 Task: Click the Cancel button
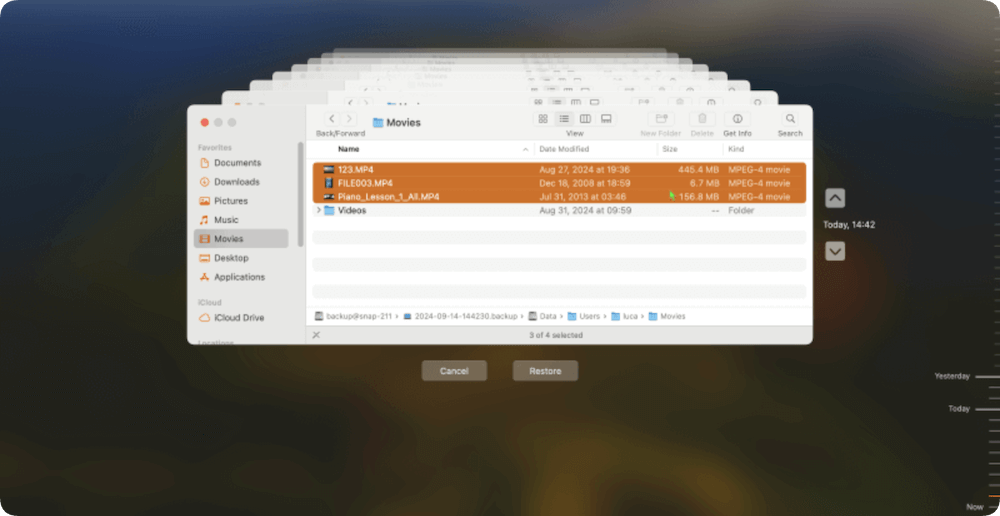click(454, 371)
